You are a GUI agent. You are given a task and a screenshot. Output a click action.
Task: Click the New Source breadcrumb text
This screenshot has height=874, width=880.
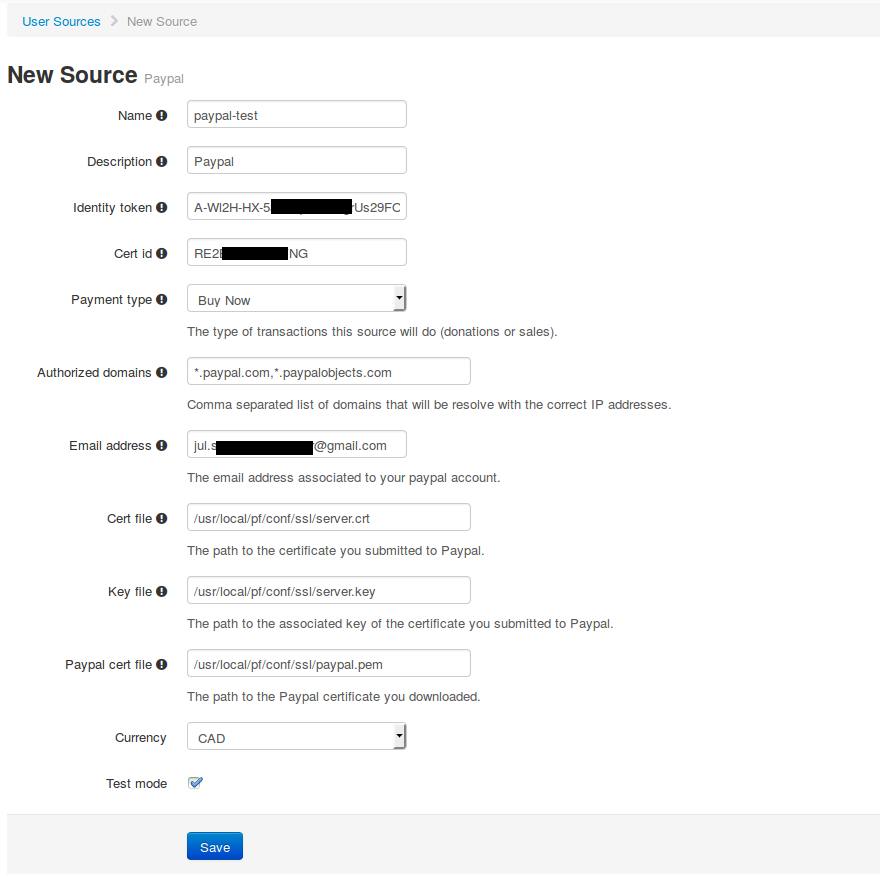coord(162,21)
